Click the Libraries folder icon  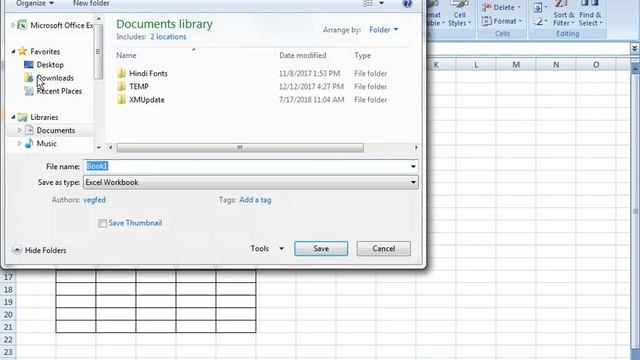(22, 117)
